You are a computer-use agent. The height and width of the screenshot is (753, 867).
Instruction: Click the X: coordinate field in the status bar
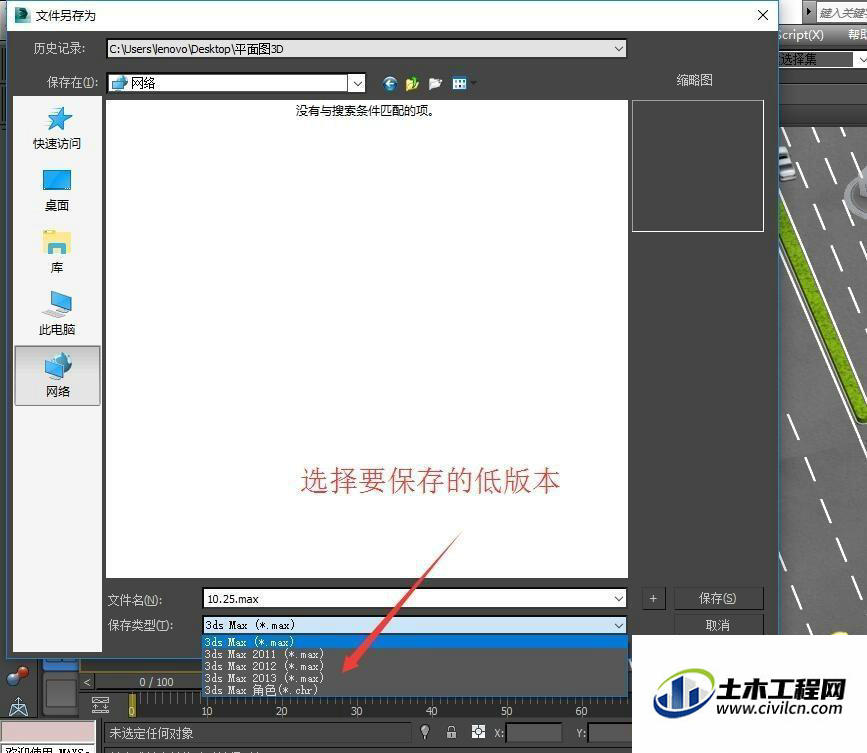[x=534, y=733]
